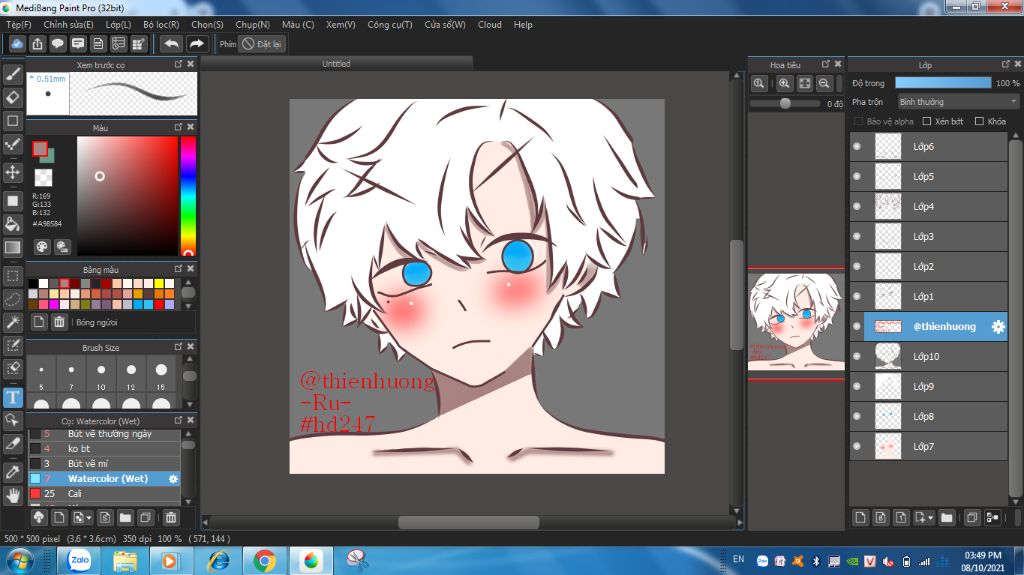Toggle visibility of Lớp7 layer

(x=857, y=446)
